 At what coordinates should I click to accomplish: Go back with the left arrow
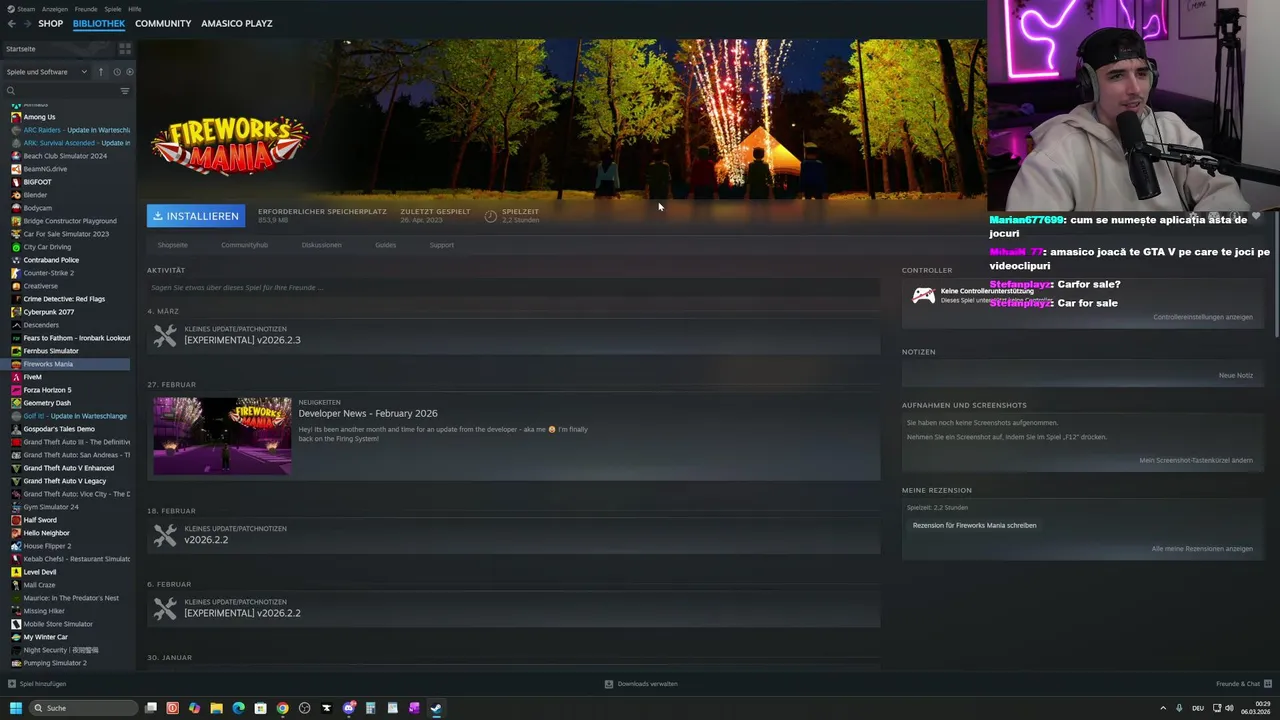[x=11, y=23]
